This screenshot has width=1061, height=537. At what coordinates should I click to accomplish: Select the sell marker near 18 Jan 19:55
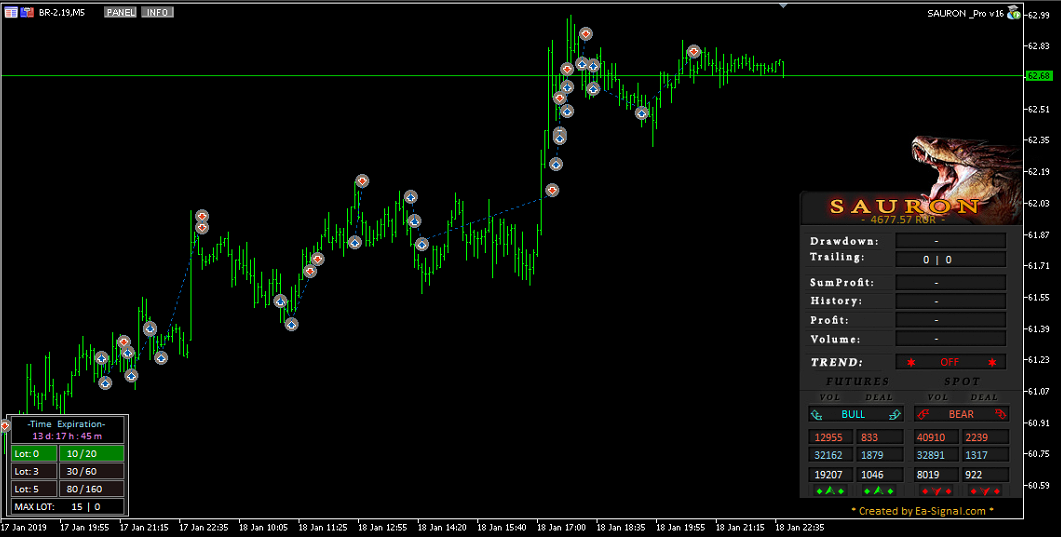(x=694, y=51)
